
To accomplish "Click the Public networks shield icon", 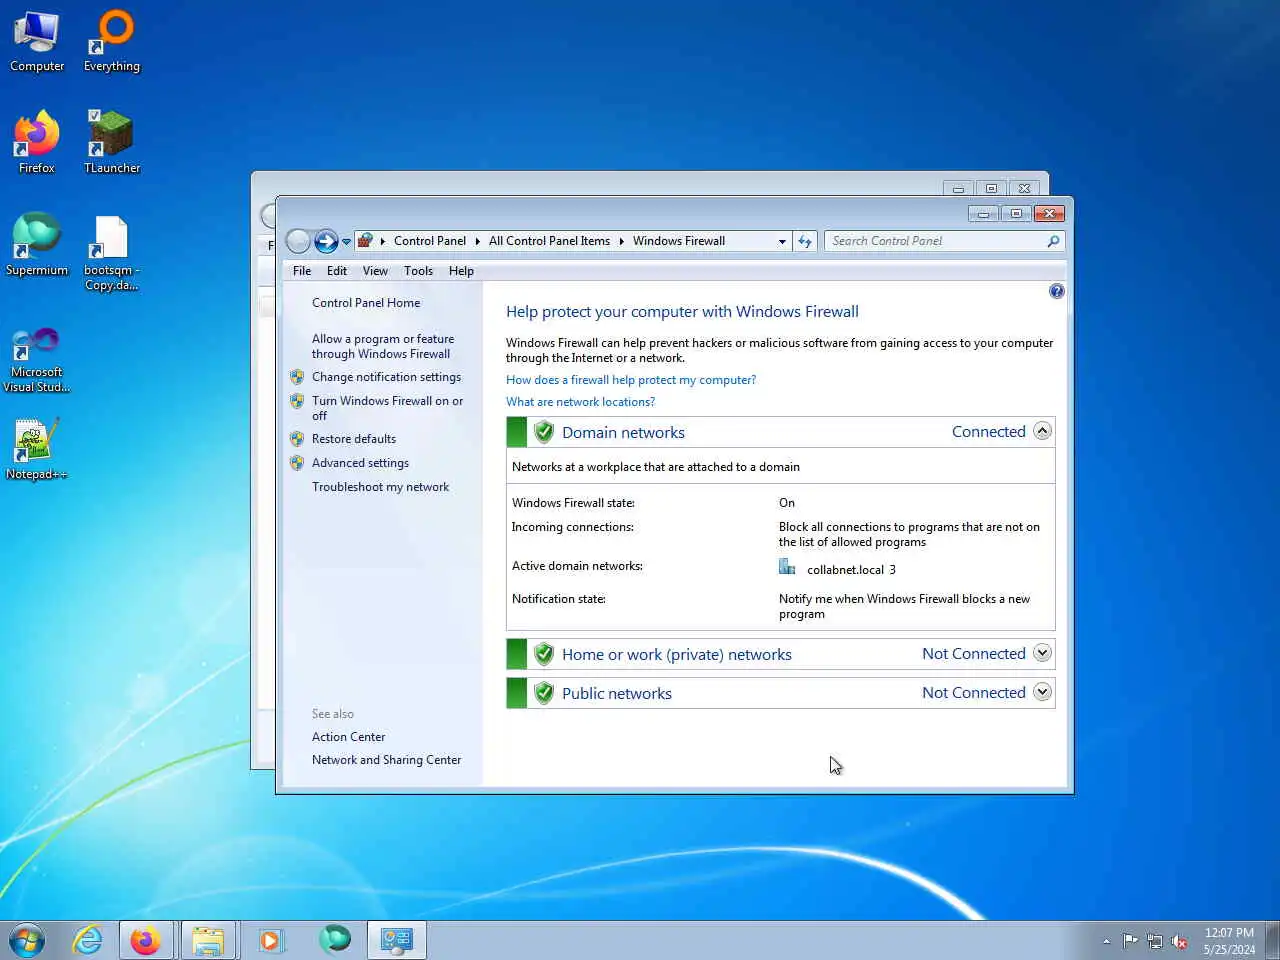I will pyautogui.click(x=543, y=693).
